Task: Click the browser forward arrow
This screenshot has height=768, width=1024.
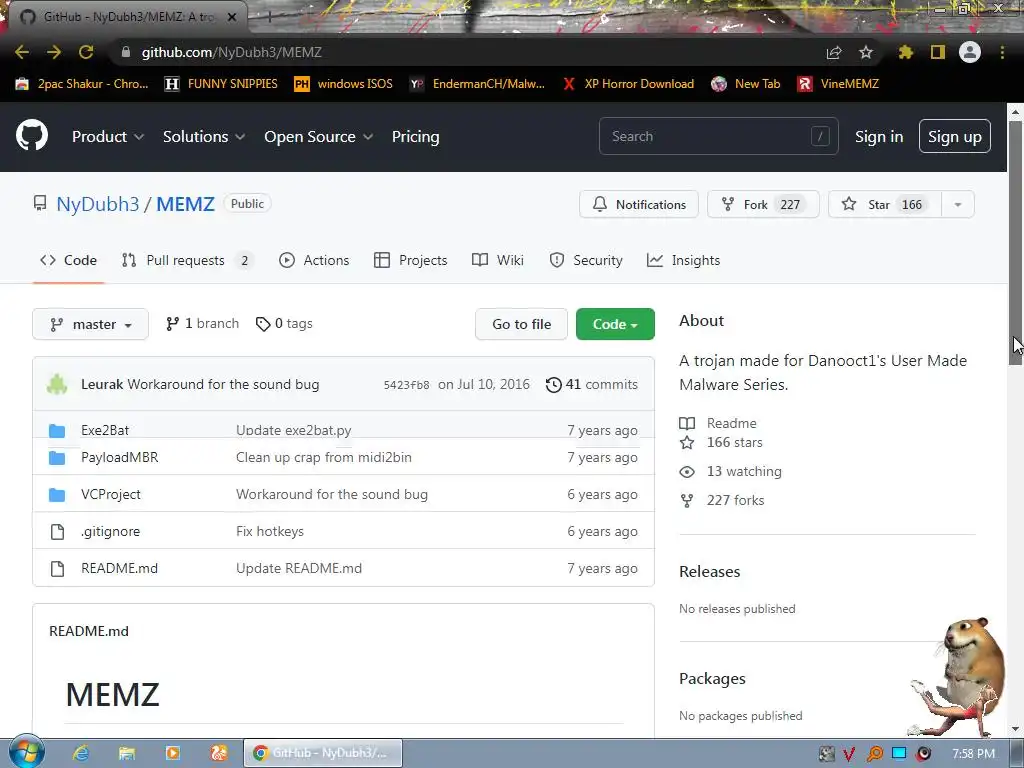Action: coord(54,52)
